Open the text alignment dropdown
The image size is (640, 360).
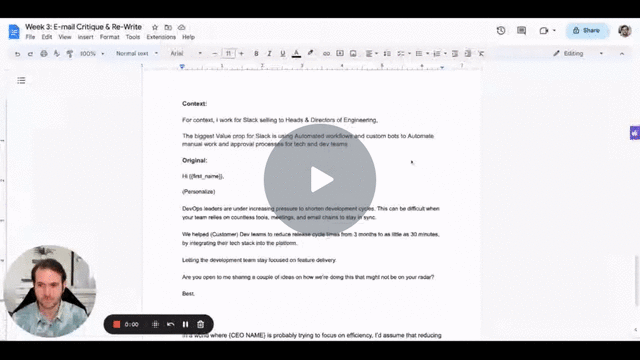point(371,53)
